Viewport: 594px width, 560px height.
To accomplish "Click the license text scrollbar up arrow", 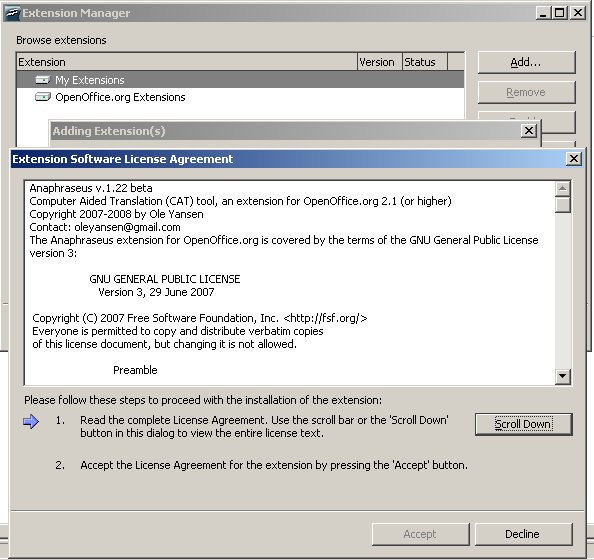I will pos(563,188).
